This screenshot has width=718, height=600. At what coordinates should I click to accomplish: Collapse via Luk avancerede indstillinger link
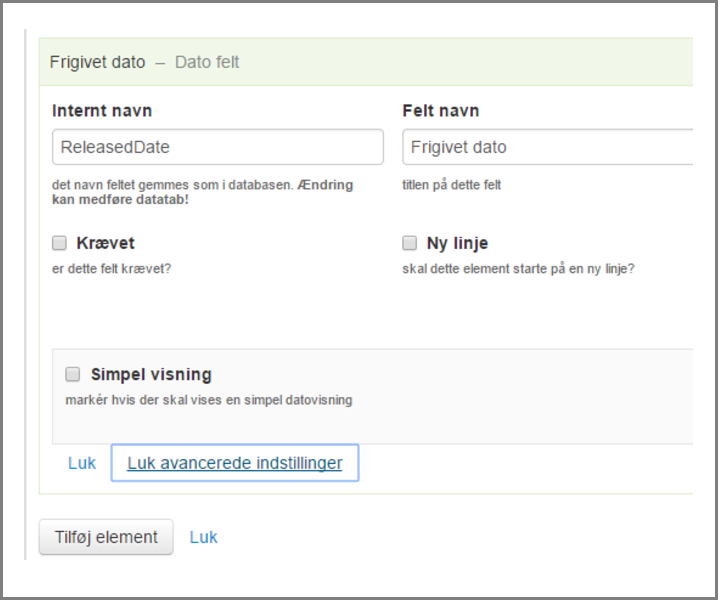coord(234,463)
